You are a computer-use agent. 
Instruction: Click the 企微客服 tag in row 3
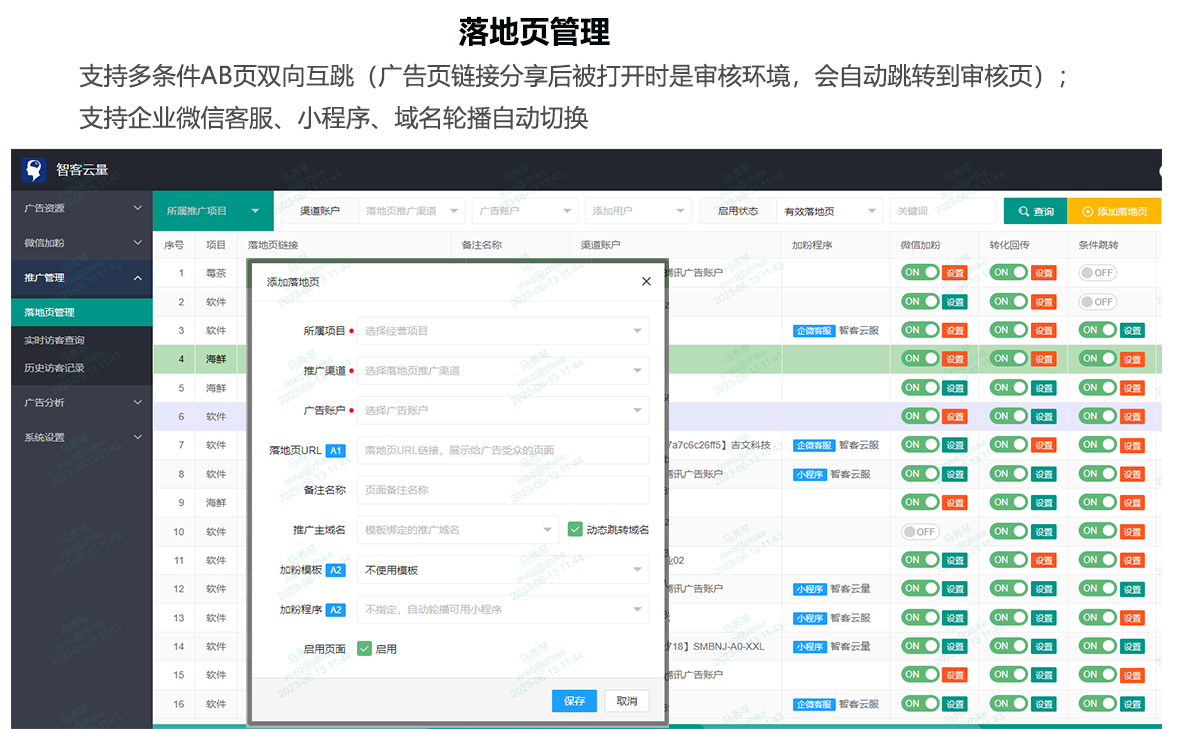pos(813,330)
